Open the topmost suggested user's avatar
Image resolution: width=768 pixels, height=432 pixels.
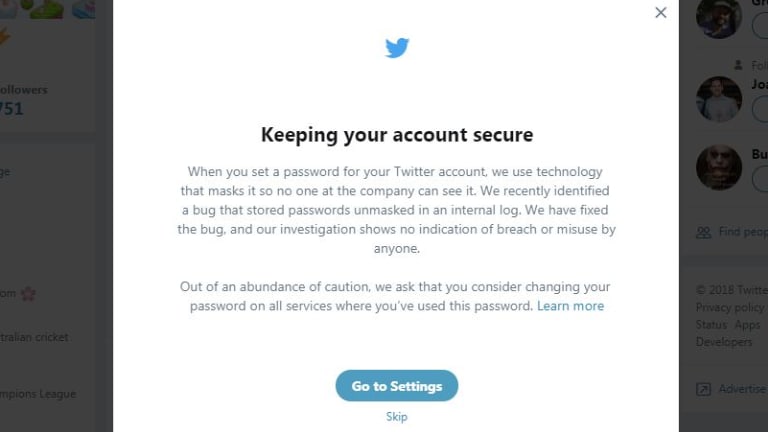pyautogui.click(x=719, y=19)
